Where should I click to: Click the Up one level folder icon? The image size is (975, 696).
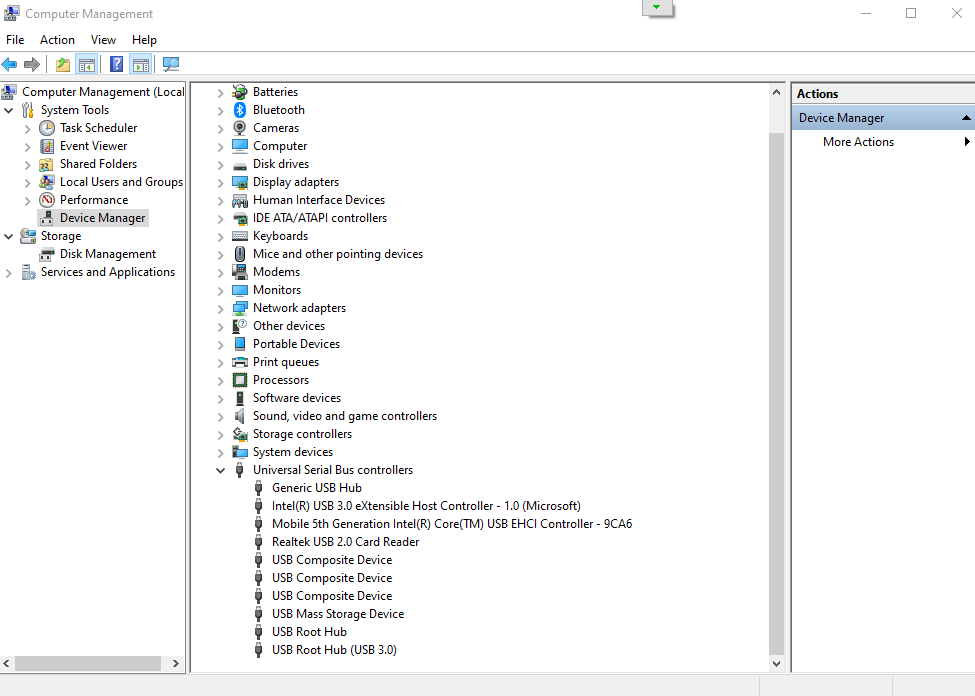point(63,64)
